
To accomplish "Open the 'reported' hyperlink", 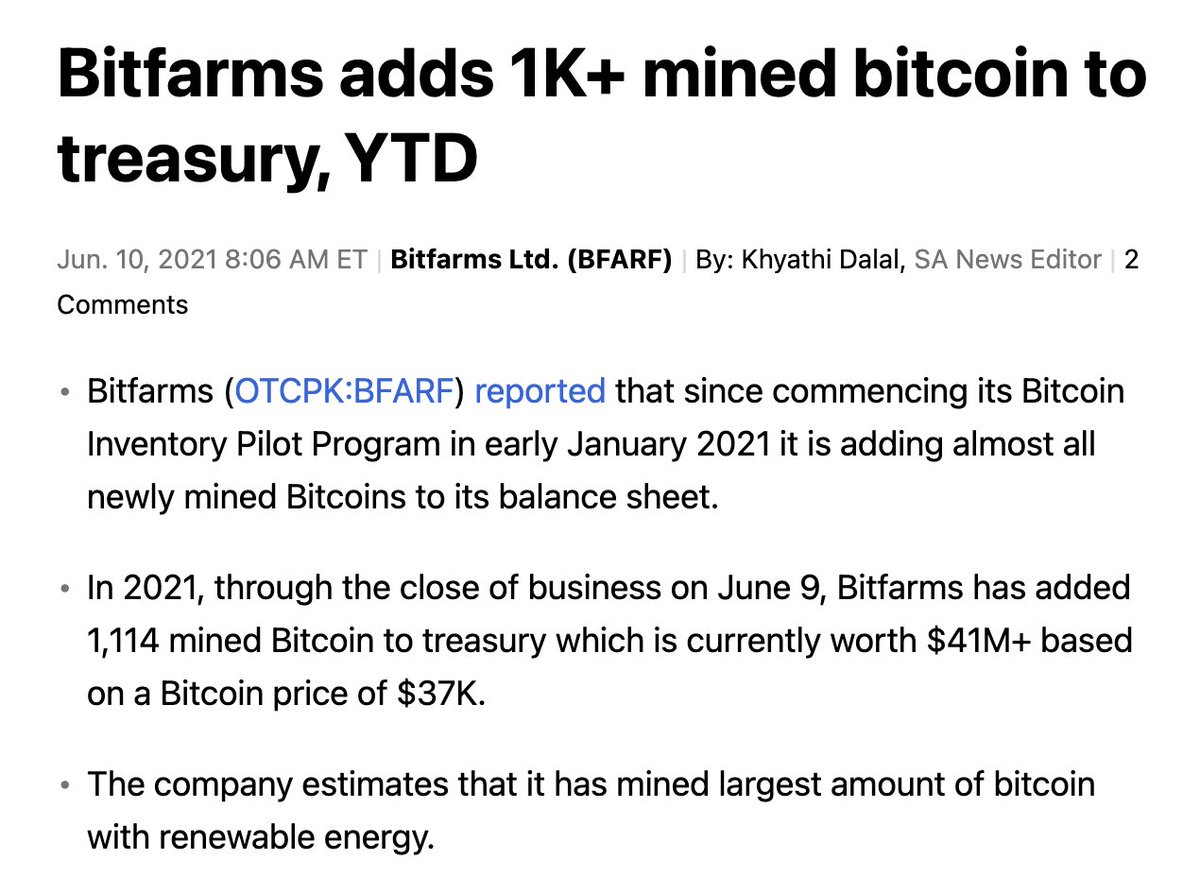I will (x=540, y=390).
